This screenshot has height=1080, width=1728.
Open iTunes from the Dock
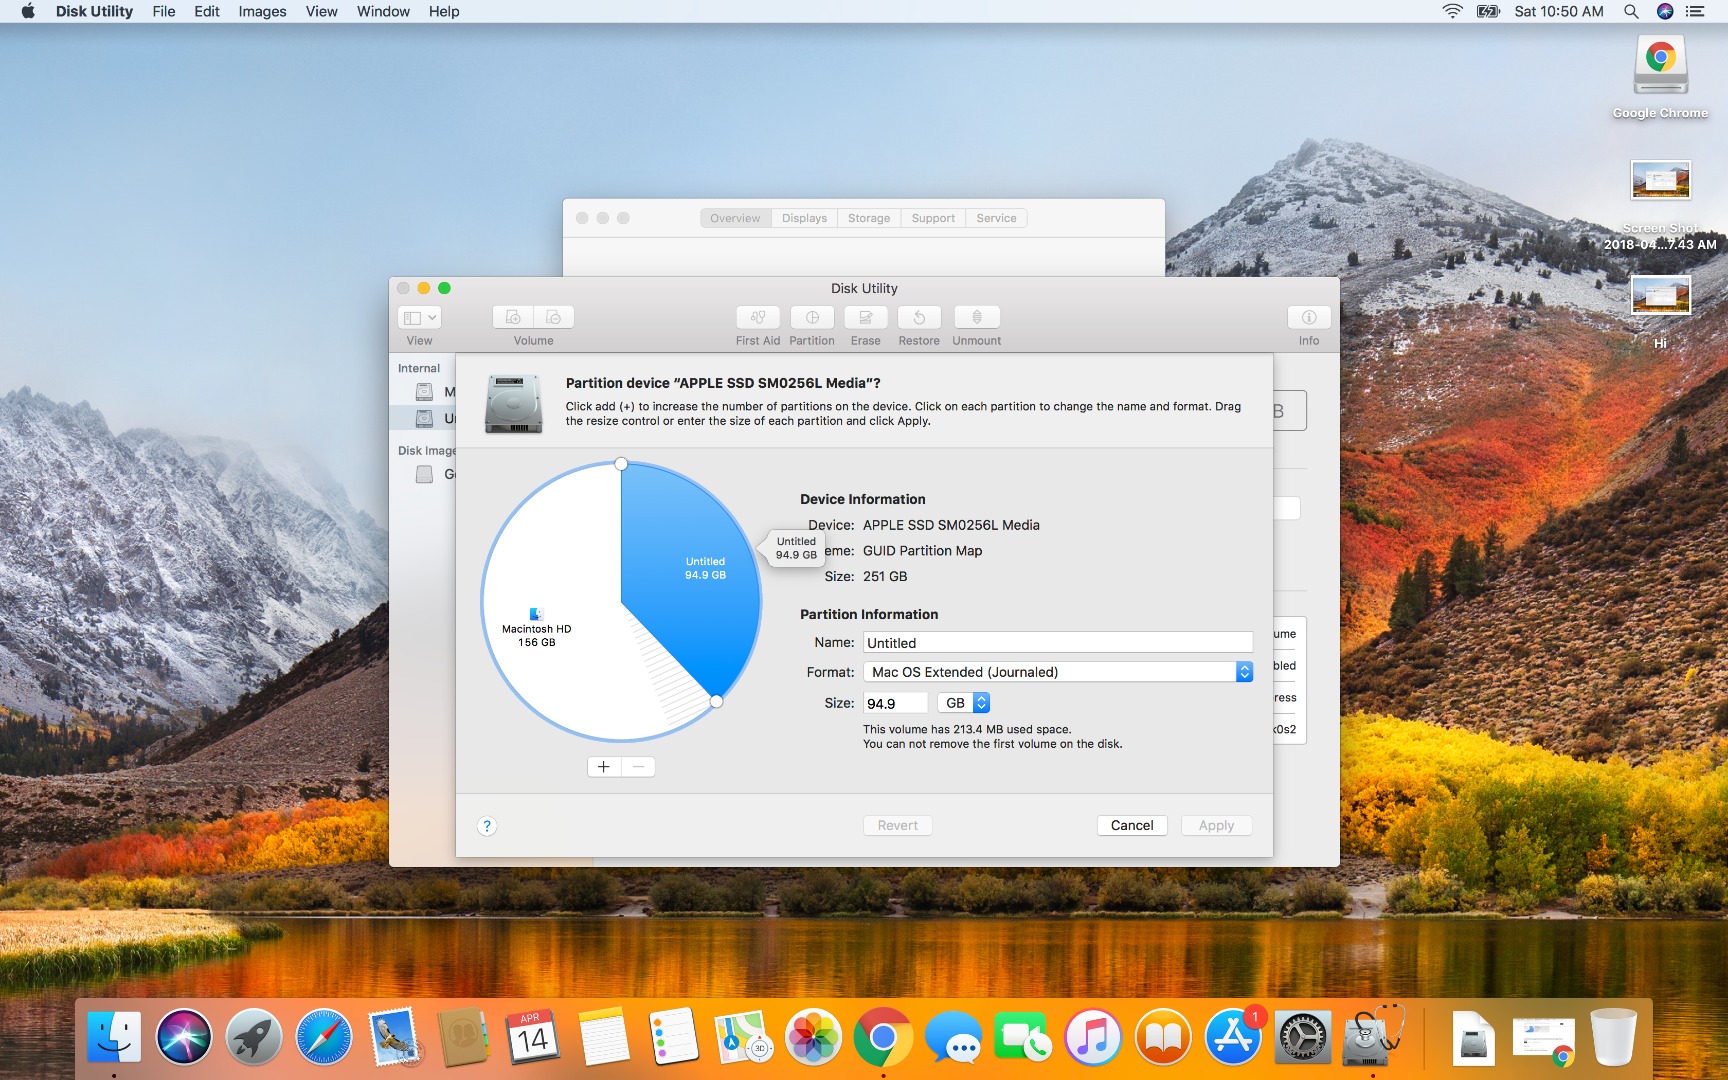point(1093,1036)
